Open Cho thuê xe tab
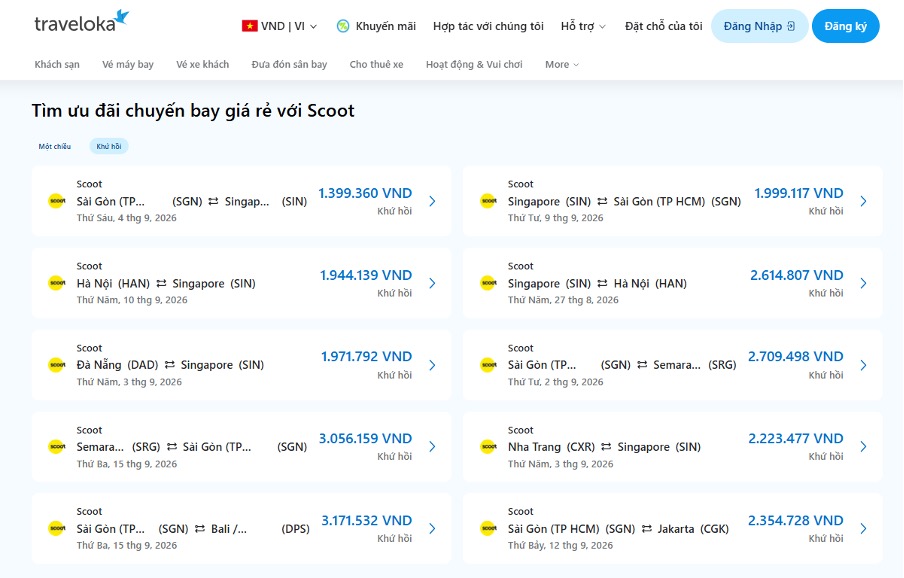This screenshot has height=578, width=904. 376,65
